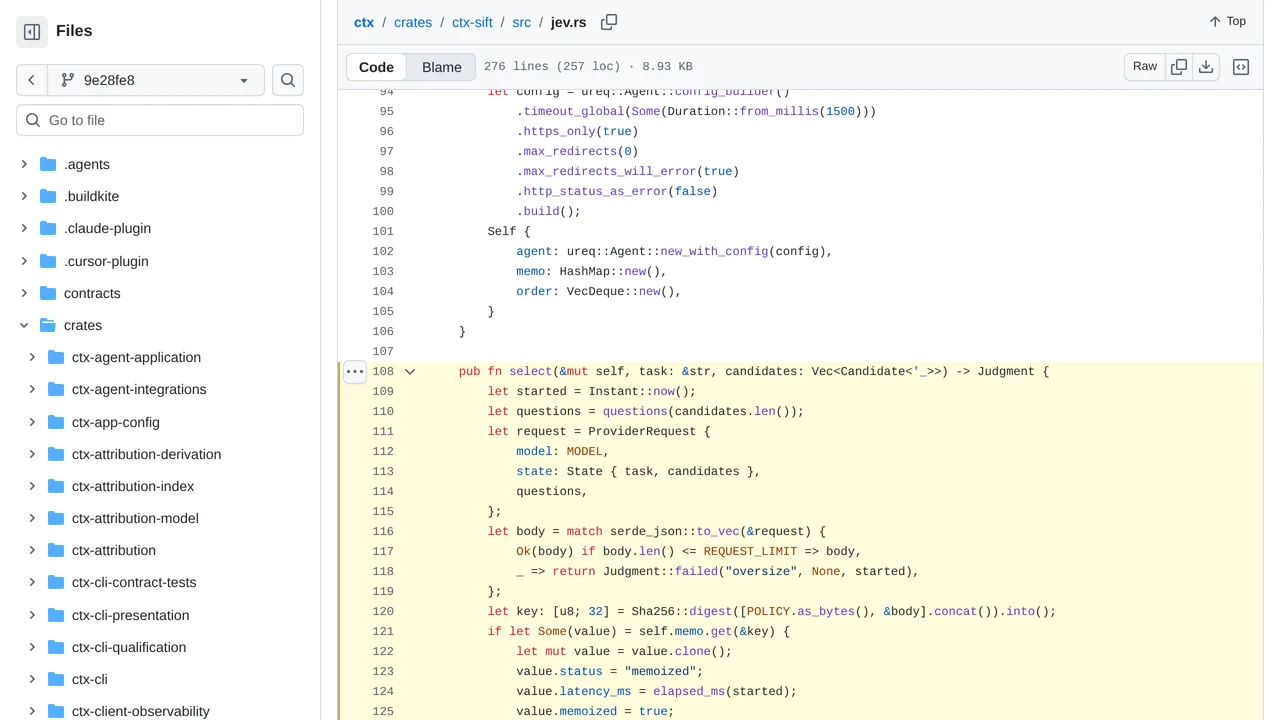Click the "memoized" string on line 123
The image size is (1280, 720).
coord(660,671)
